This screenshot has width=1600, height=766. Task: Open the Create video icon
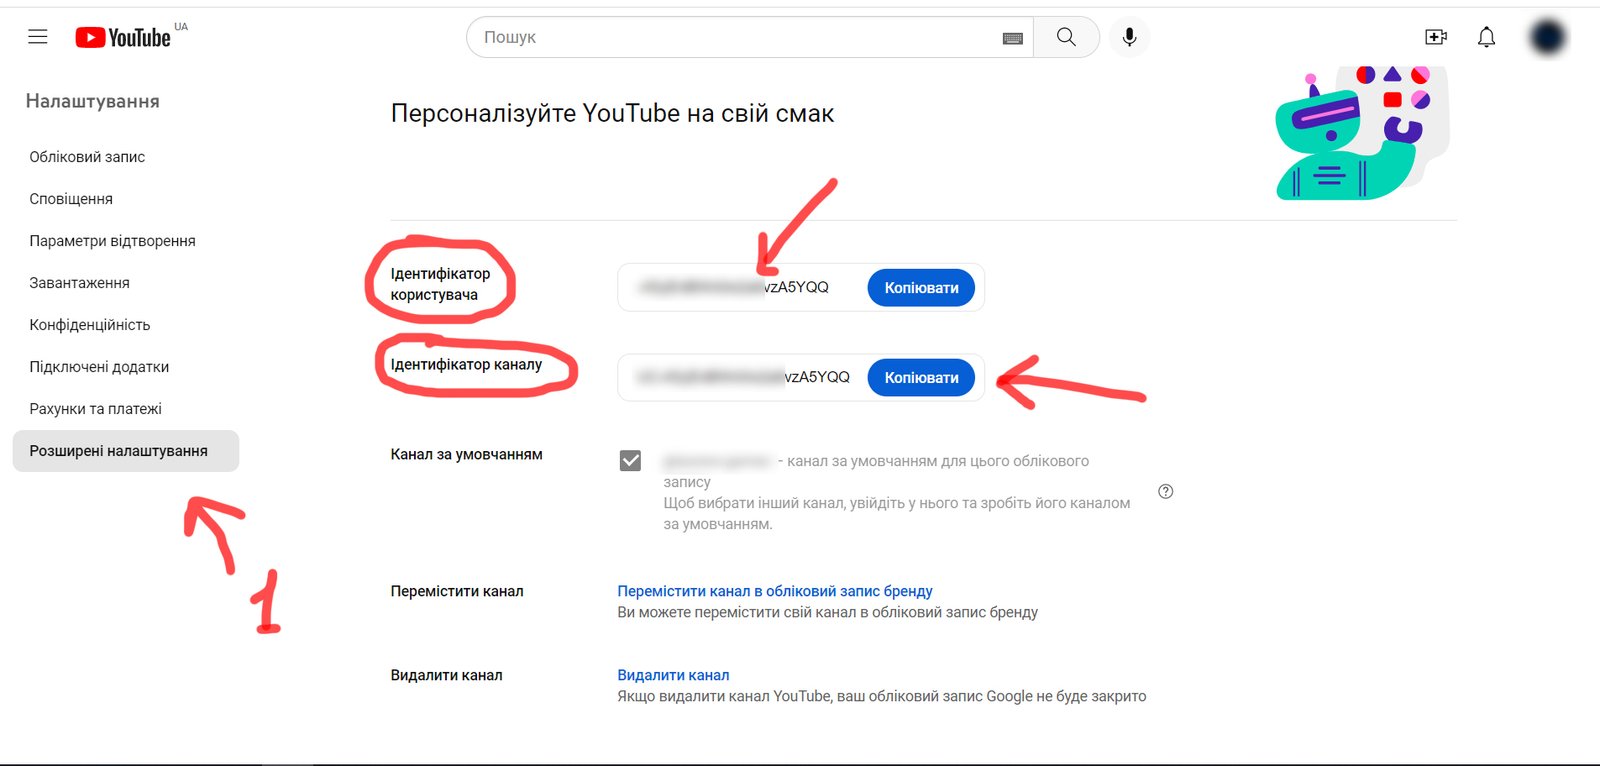(x=1436, y=37)
